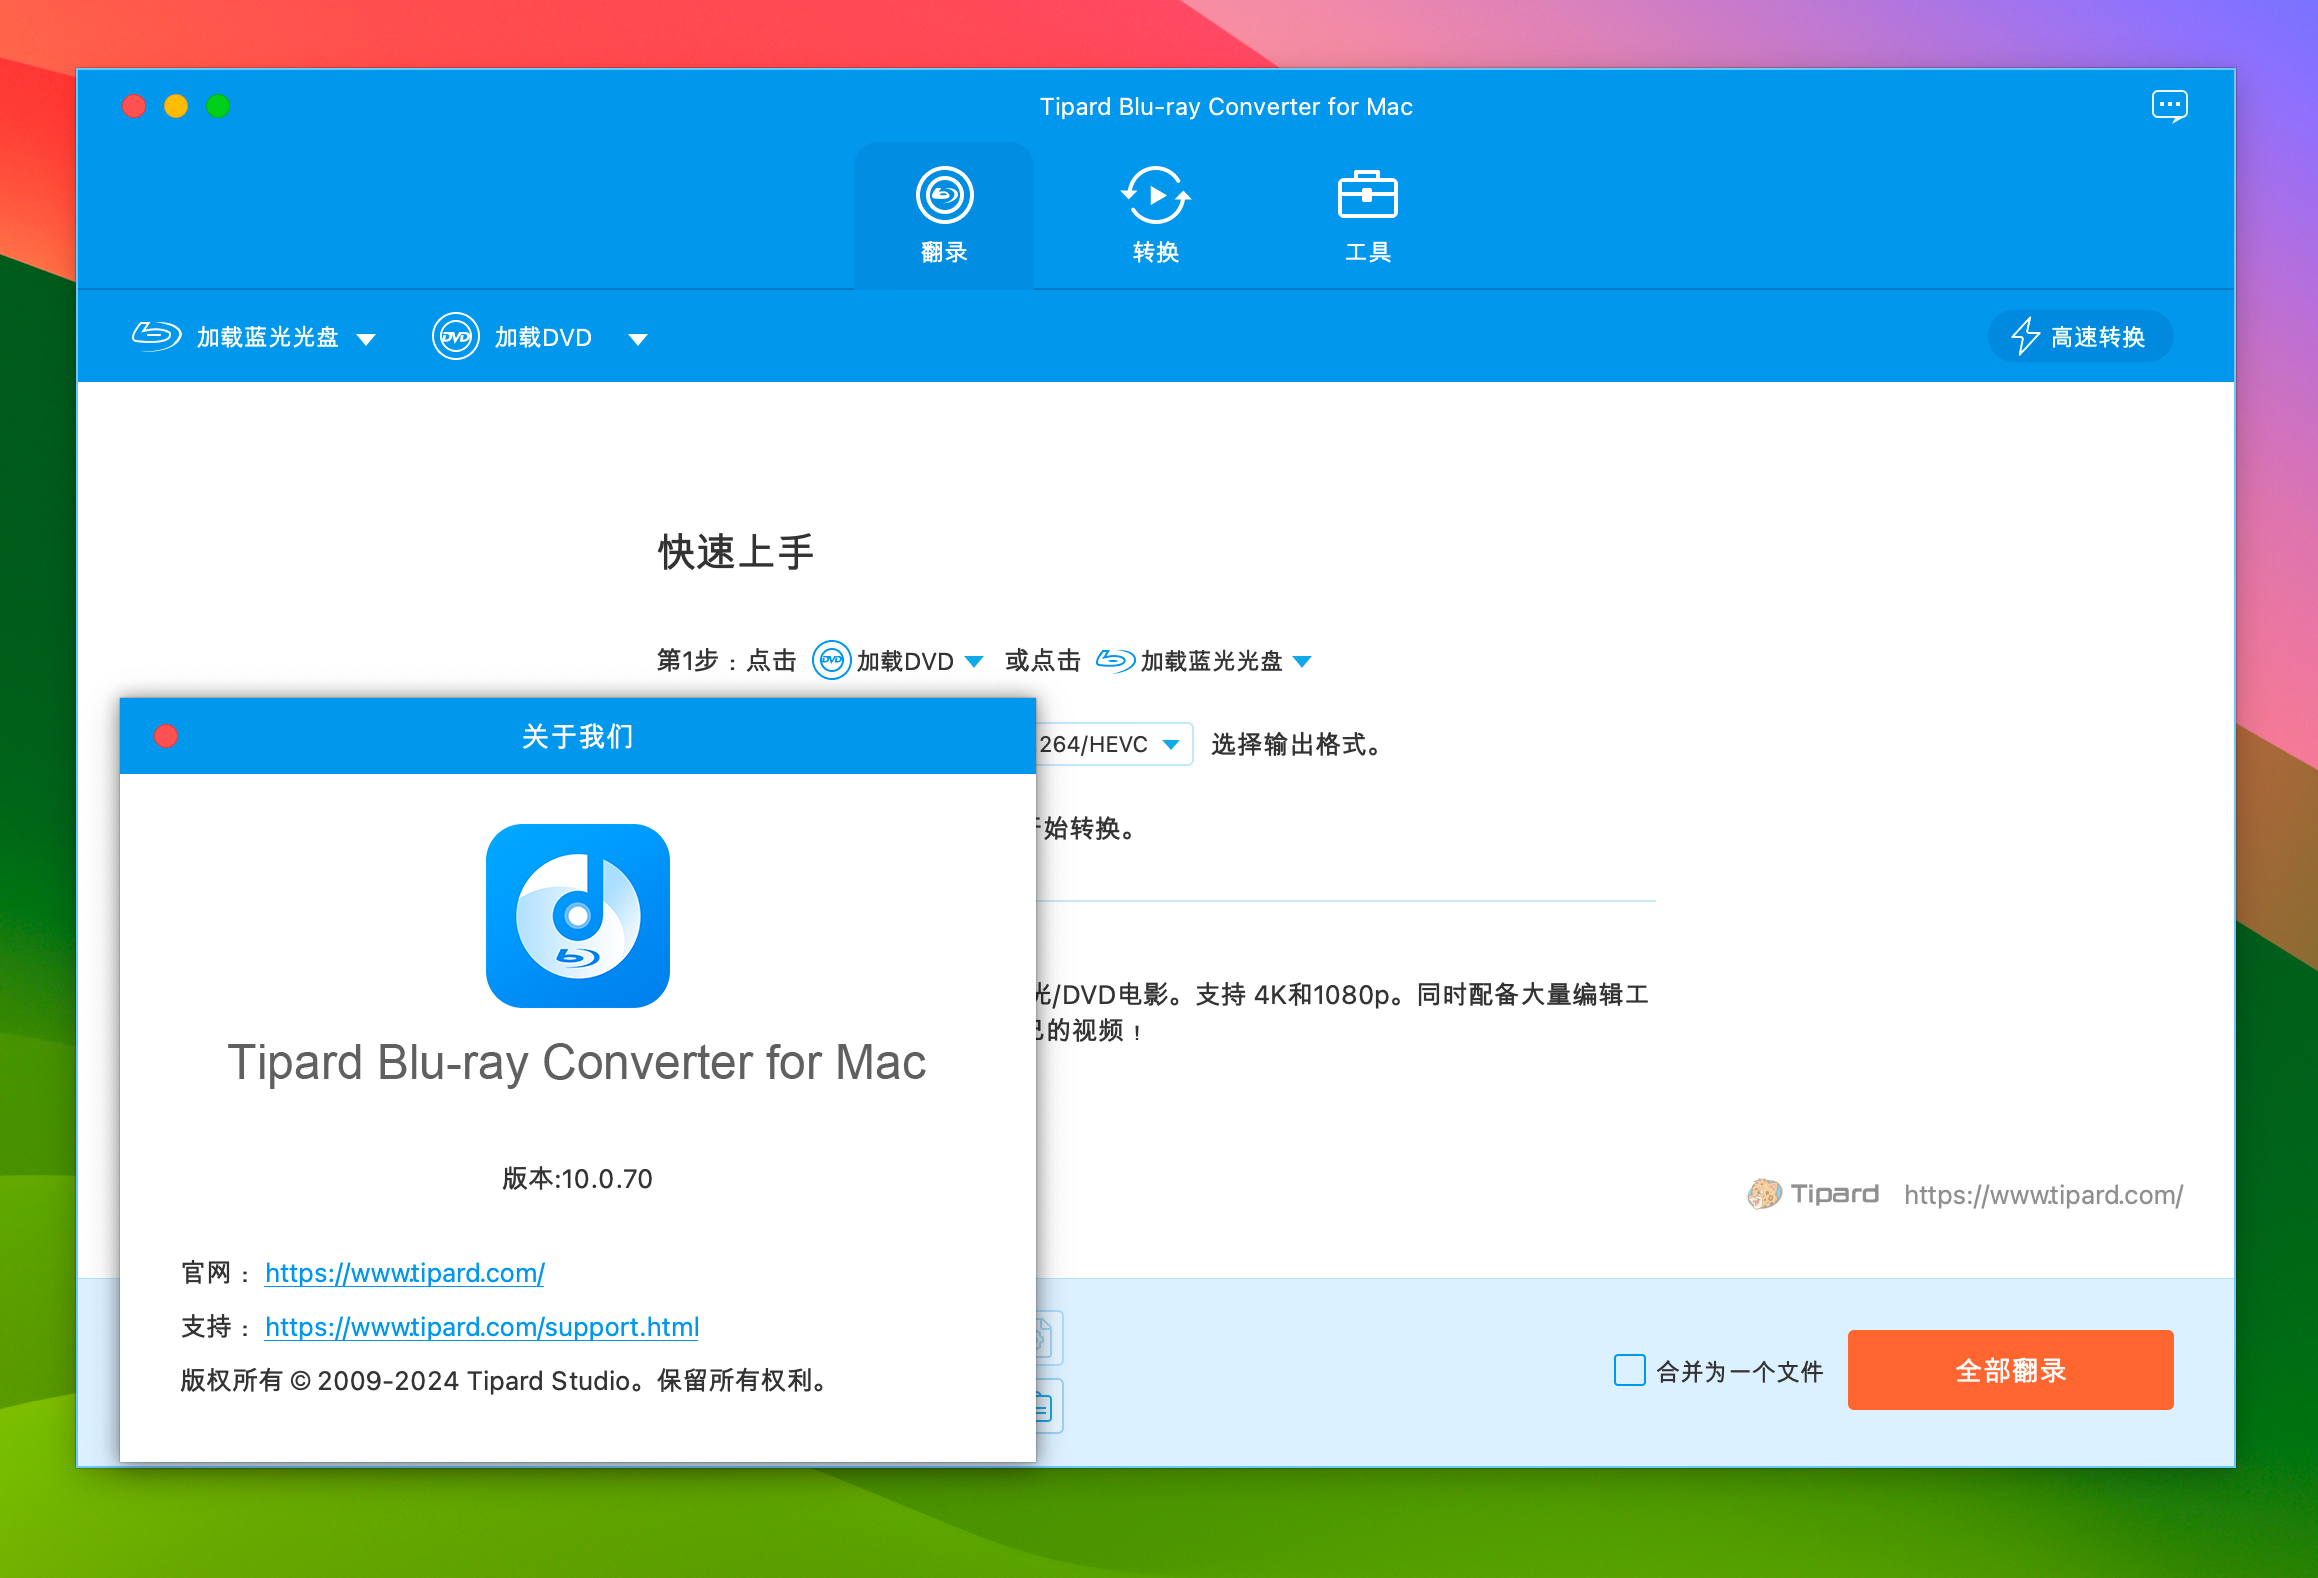
Task: Click the 加载DVD toolbar label
Action: 543,337
